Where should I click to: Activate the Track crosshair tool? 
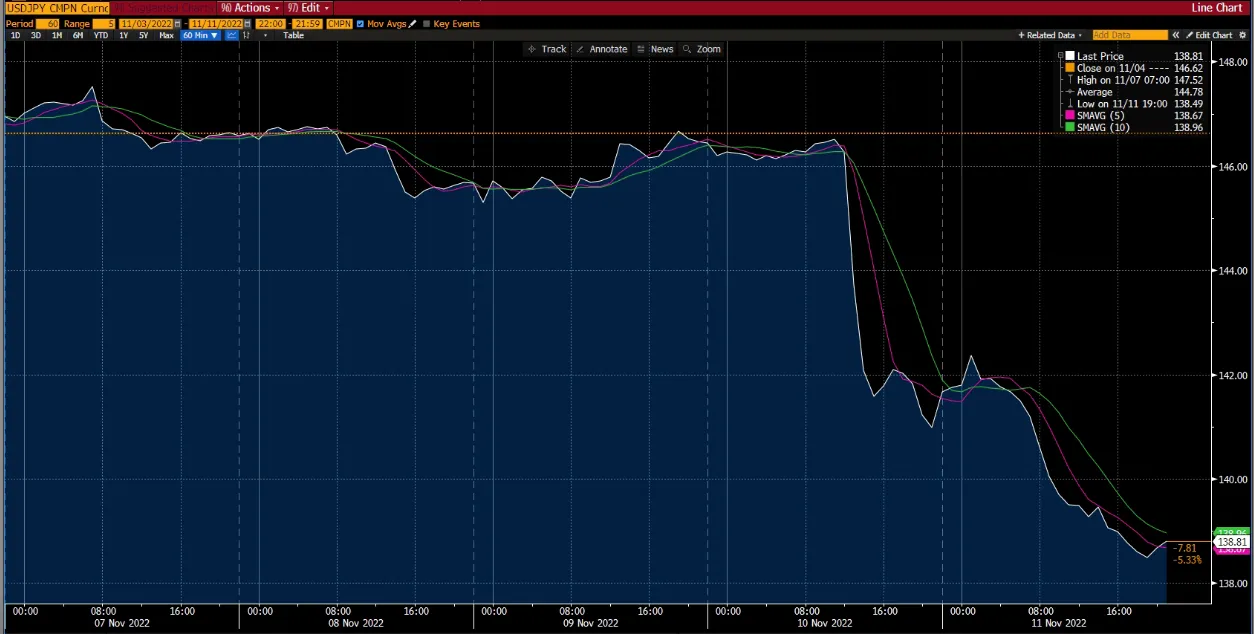[x=547, y=48]
